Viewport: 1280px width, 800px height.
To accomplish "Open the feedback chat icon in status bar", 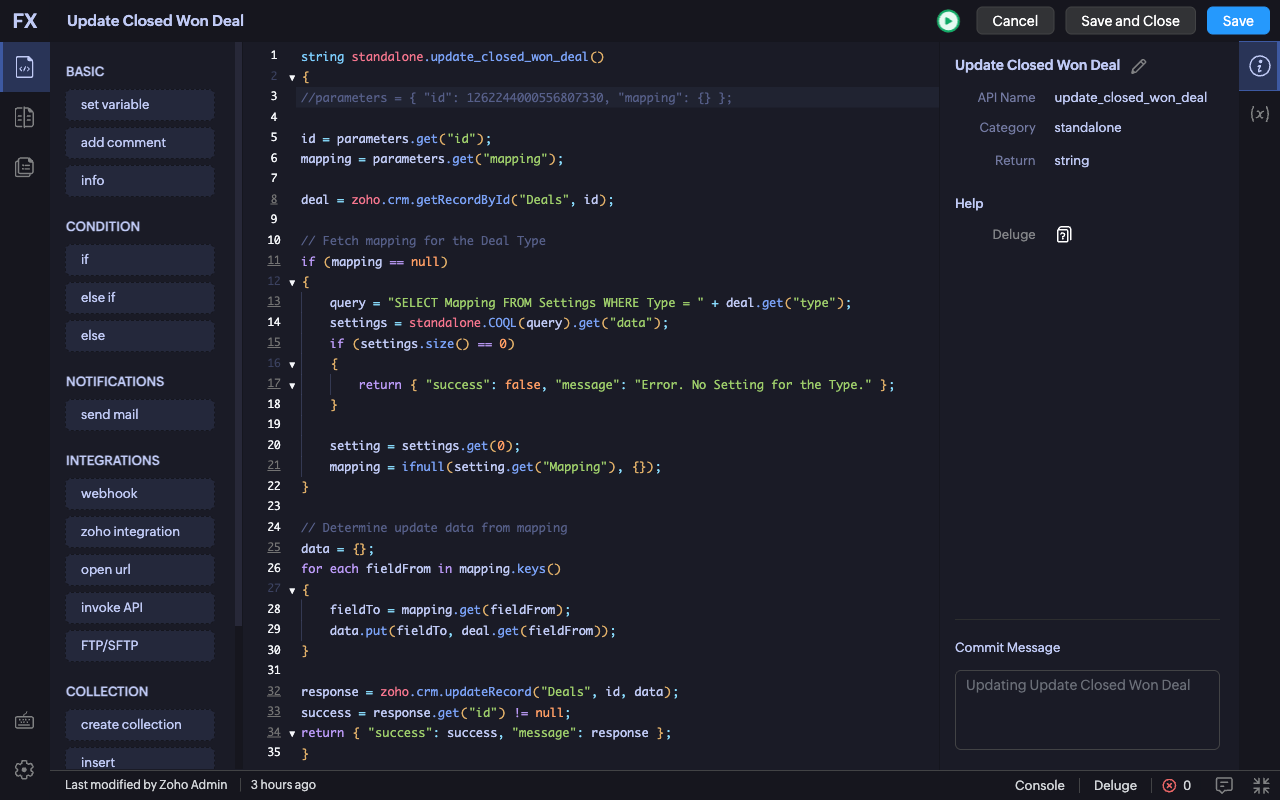I will [x=1224, y=785].
